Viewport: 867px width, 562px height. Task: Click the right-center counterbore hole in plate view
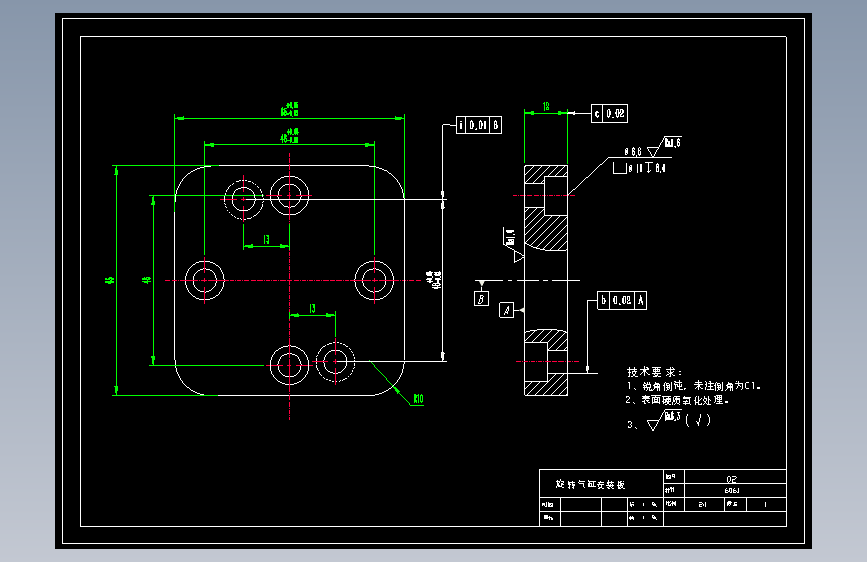point(374,280)
